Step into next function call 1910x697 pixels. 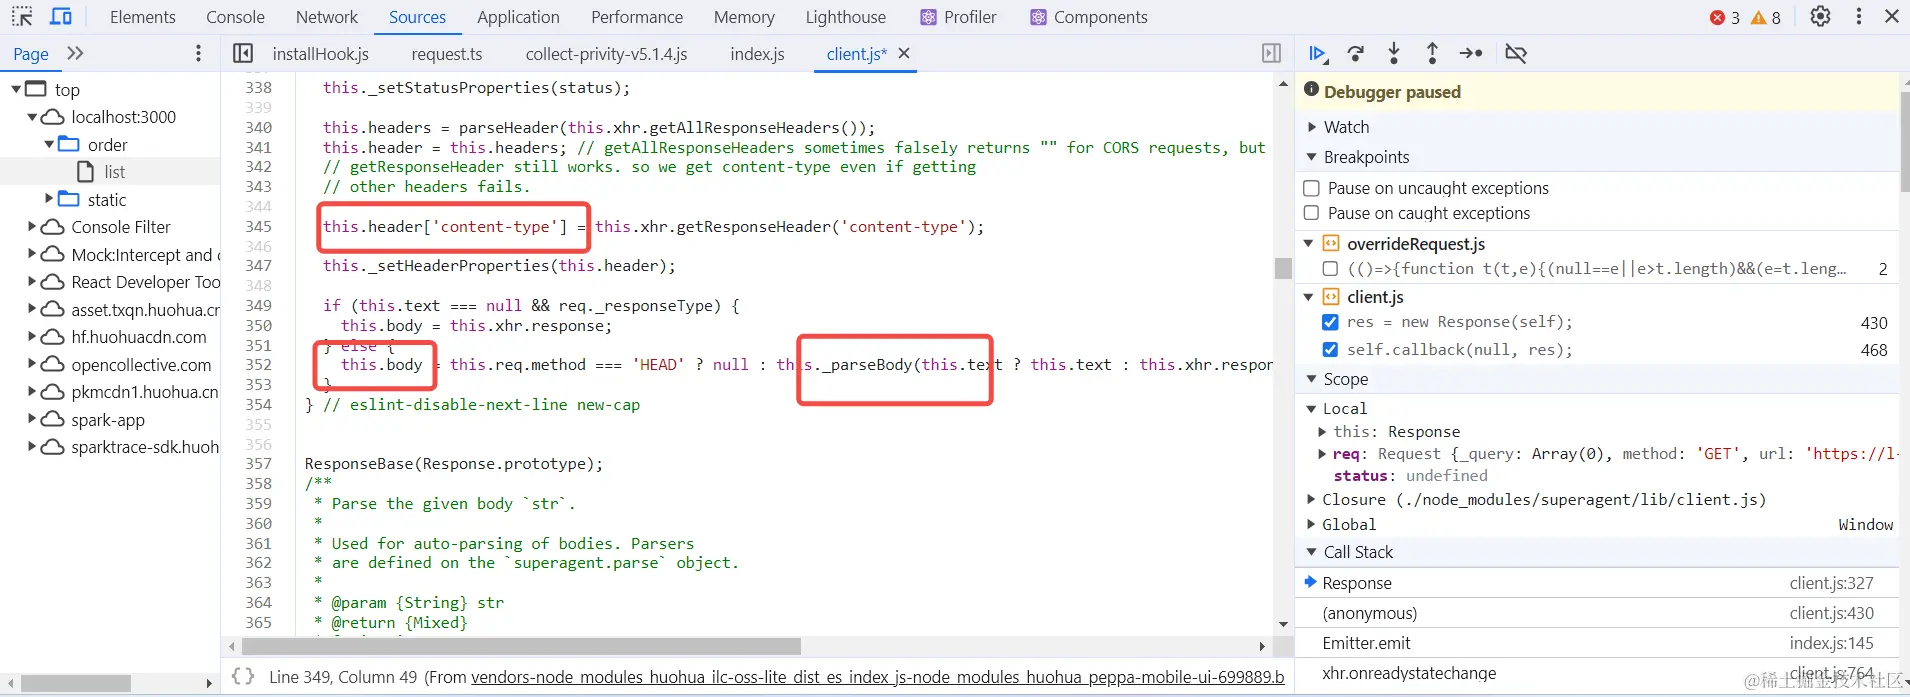(x=1394, y=53)
